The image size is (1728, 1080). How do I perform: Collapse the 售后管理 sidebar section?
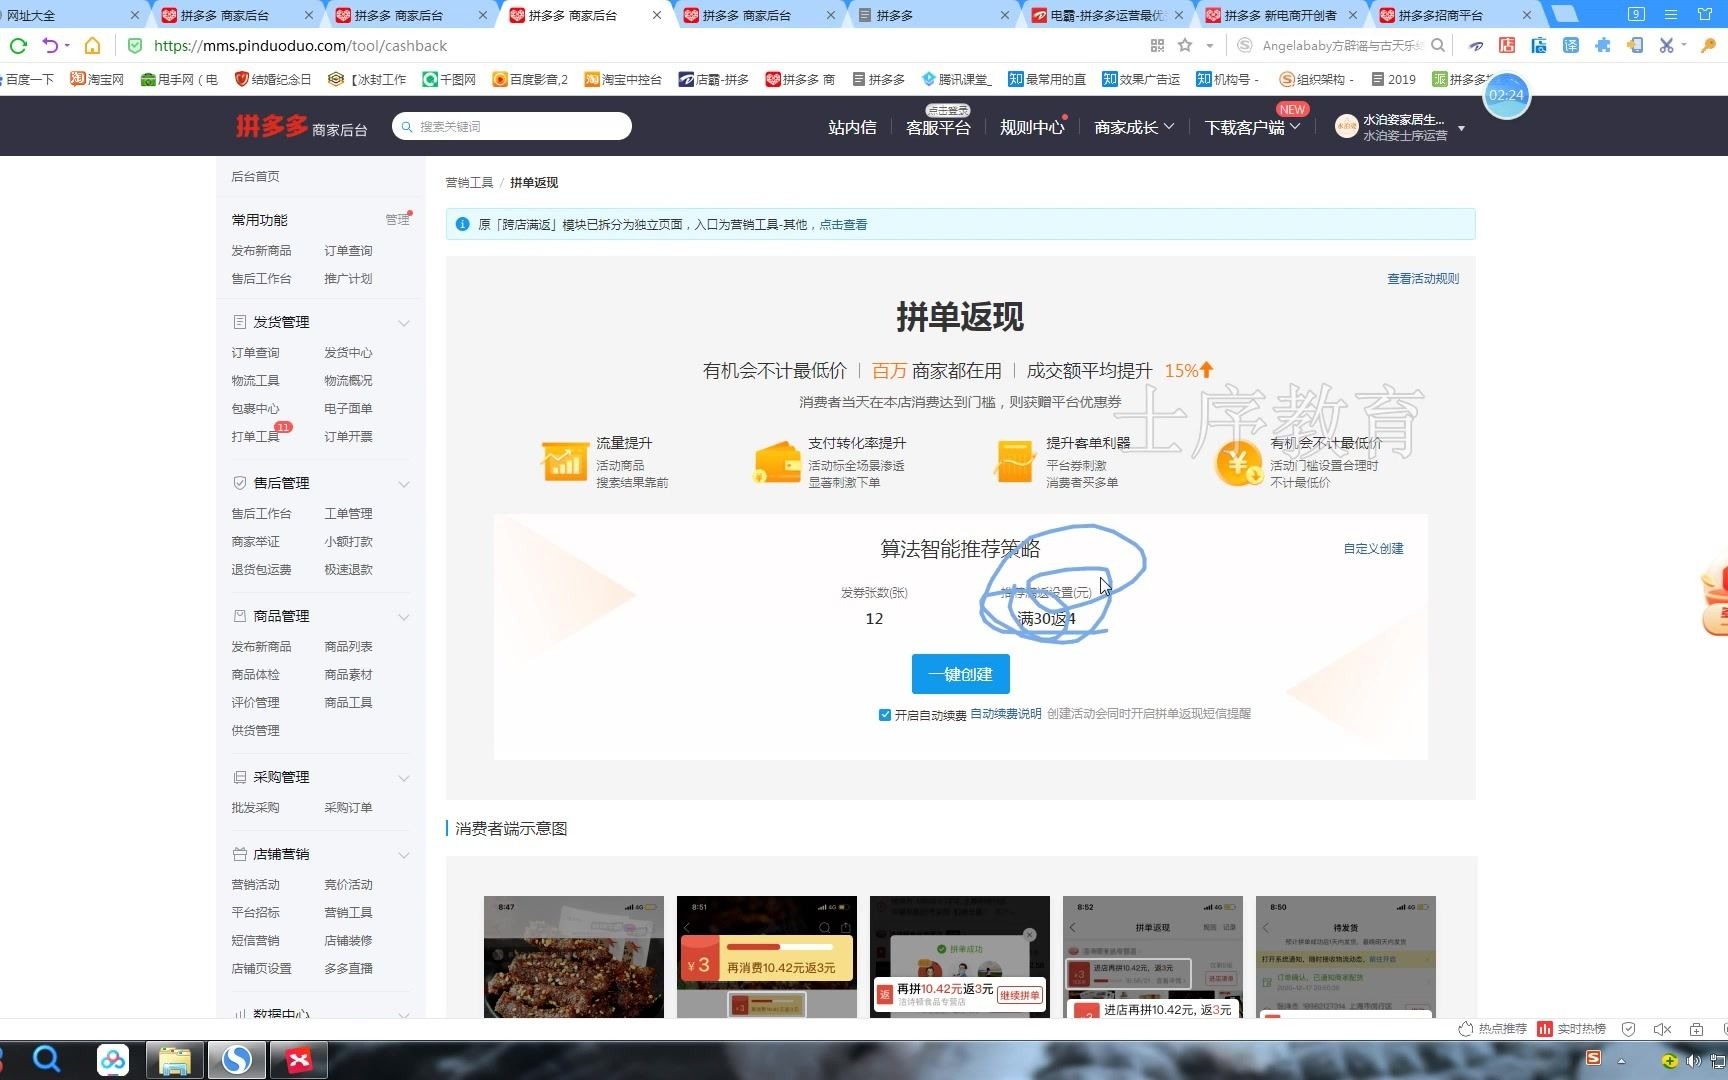click(404, 484)
